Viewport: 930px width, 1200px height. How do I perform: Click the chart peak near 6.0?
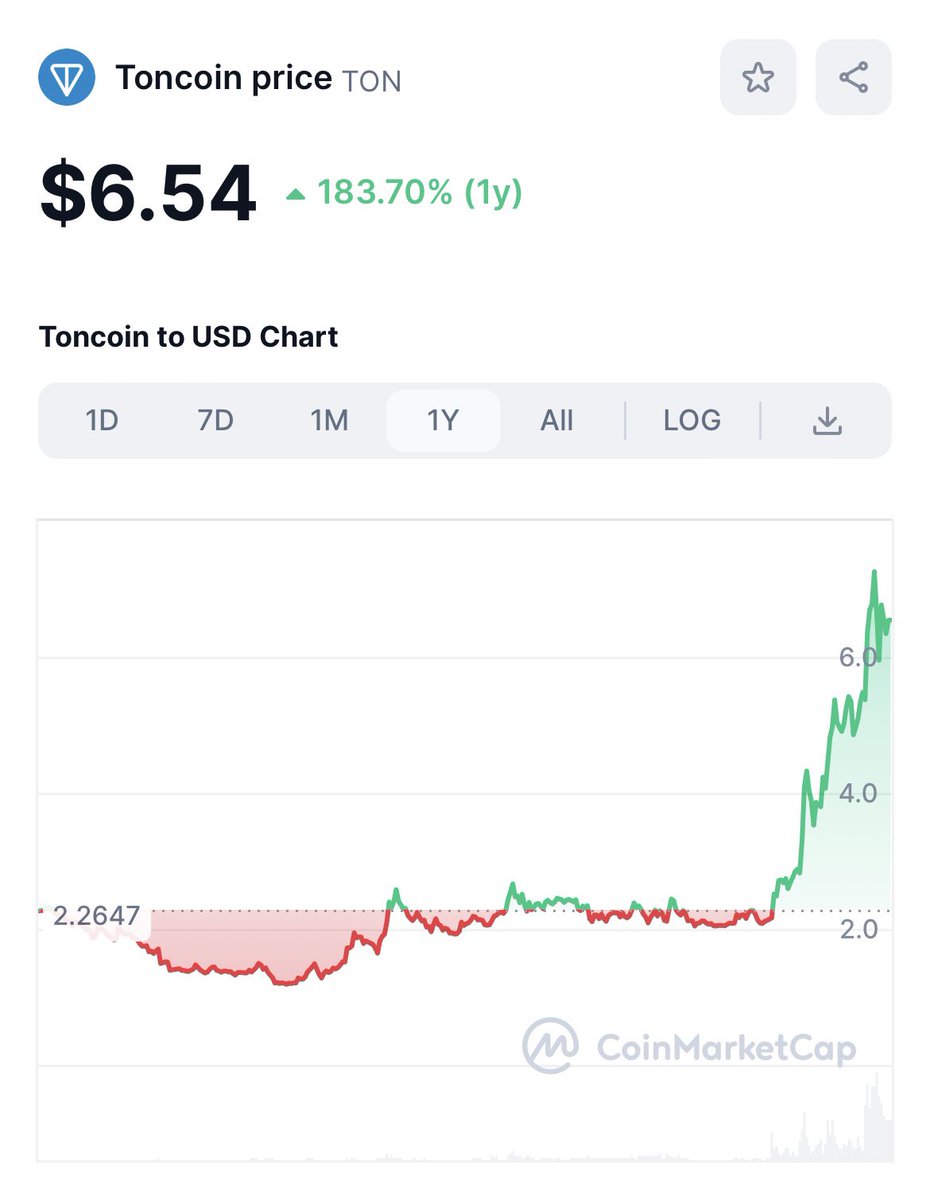click(x=874, y=574)
